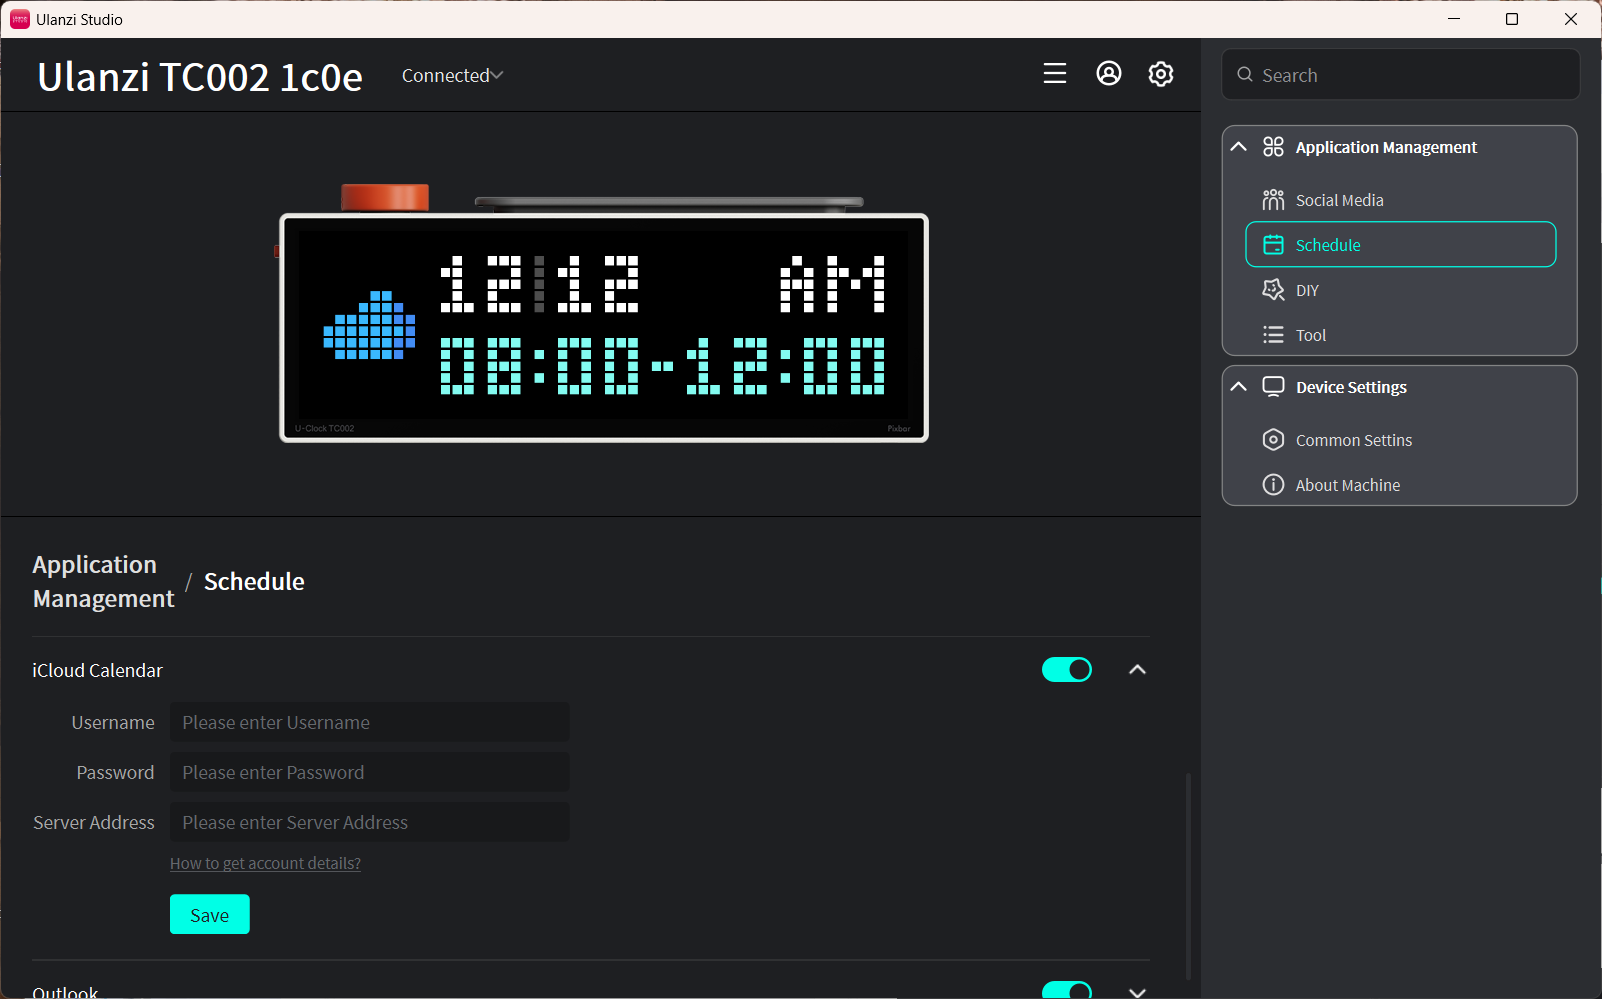This screenshot has width=1602, height=999.
Task: Open the settings gear icon
Action: click(1161, 73)
